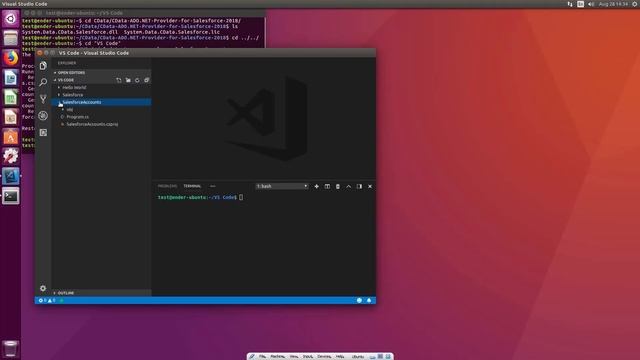This screenshot has height=360, width=640.
Task: Open the Explorer view in the activity bar
Action: [43, 66]
